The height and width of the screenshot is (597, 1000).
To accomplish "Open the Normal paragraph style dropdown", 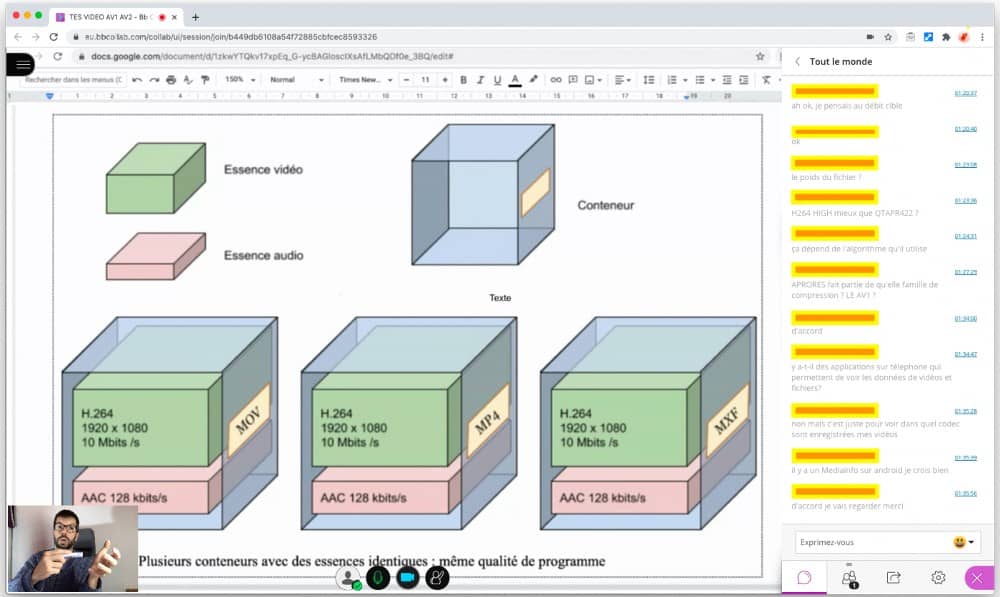I will (296, 80).
